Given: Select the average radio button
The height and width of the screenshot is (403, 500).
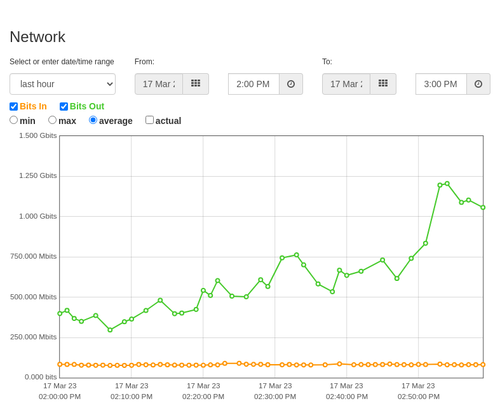Looking at the screenshot, I should [x=93, y=120].
